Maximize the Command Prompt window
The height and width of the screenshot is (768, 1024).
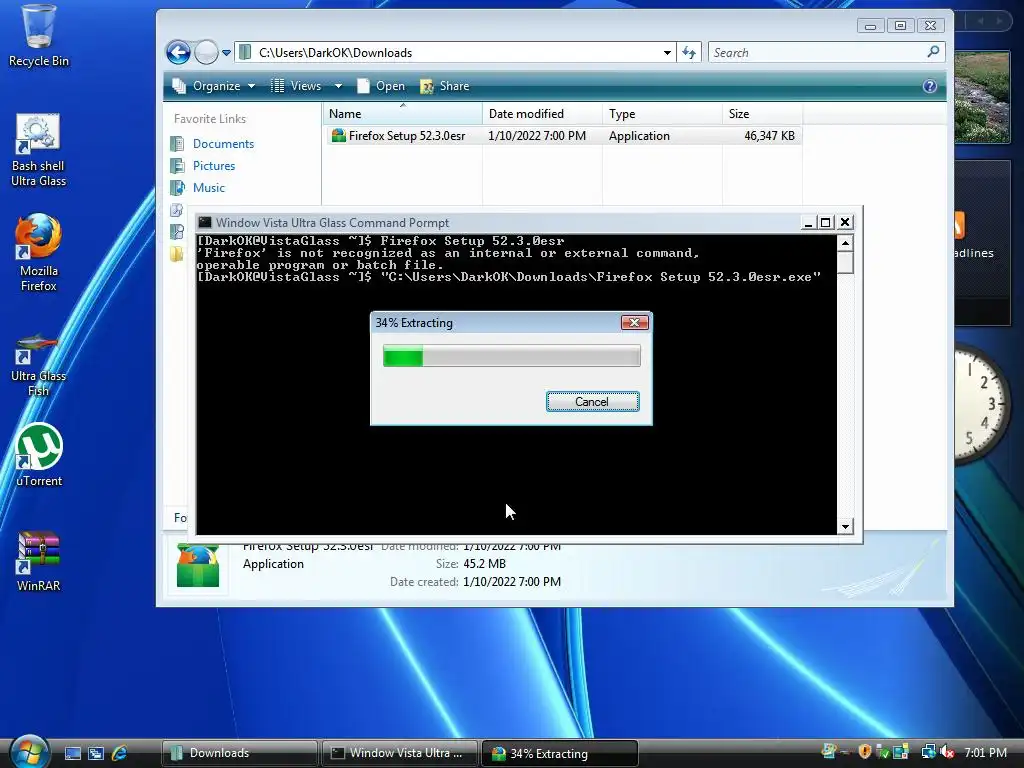click(825, 223)
